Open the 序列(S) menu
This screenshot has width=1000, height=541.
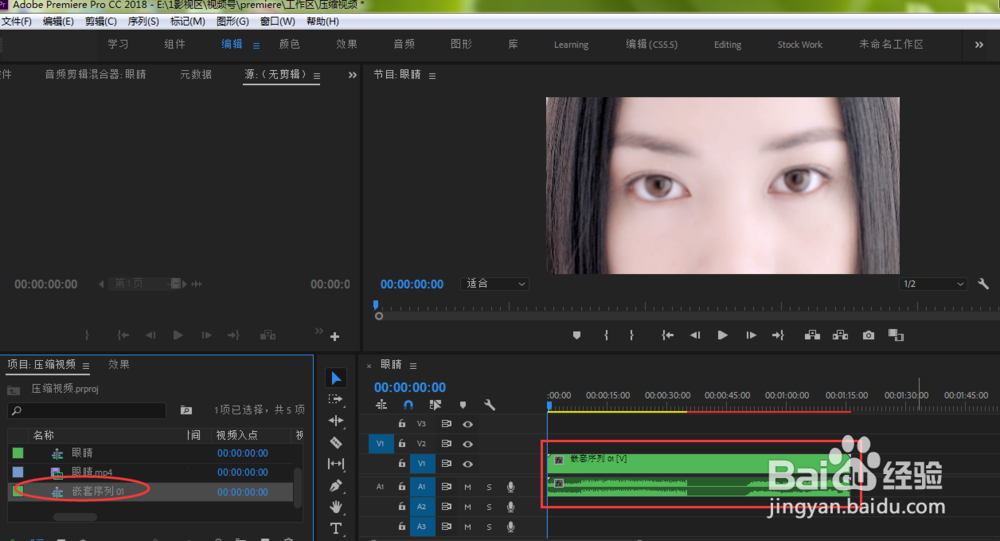coord(143,21)
